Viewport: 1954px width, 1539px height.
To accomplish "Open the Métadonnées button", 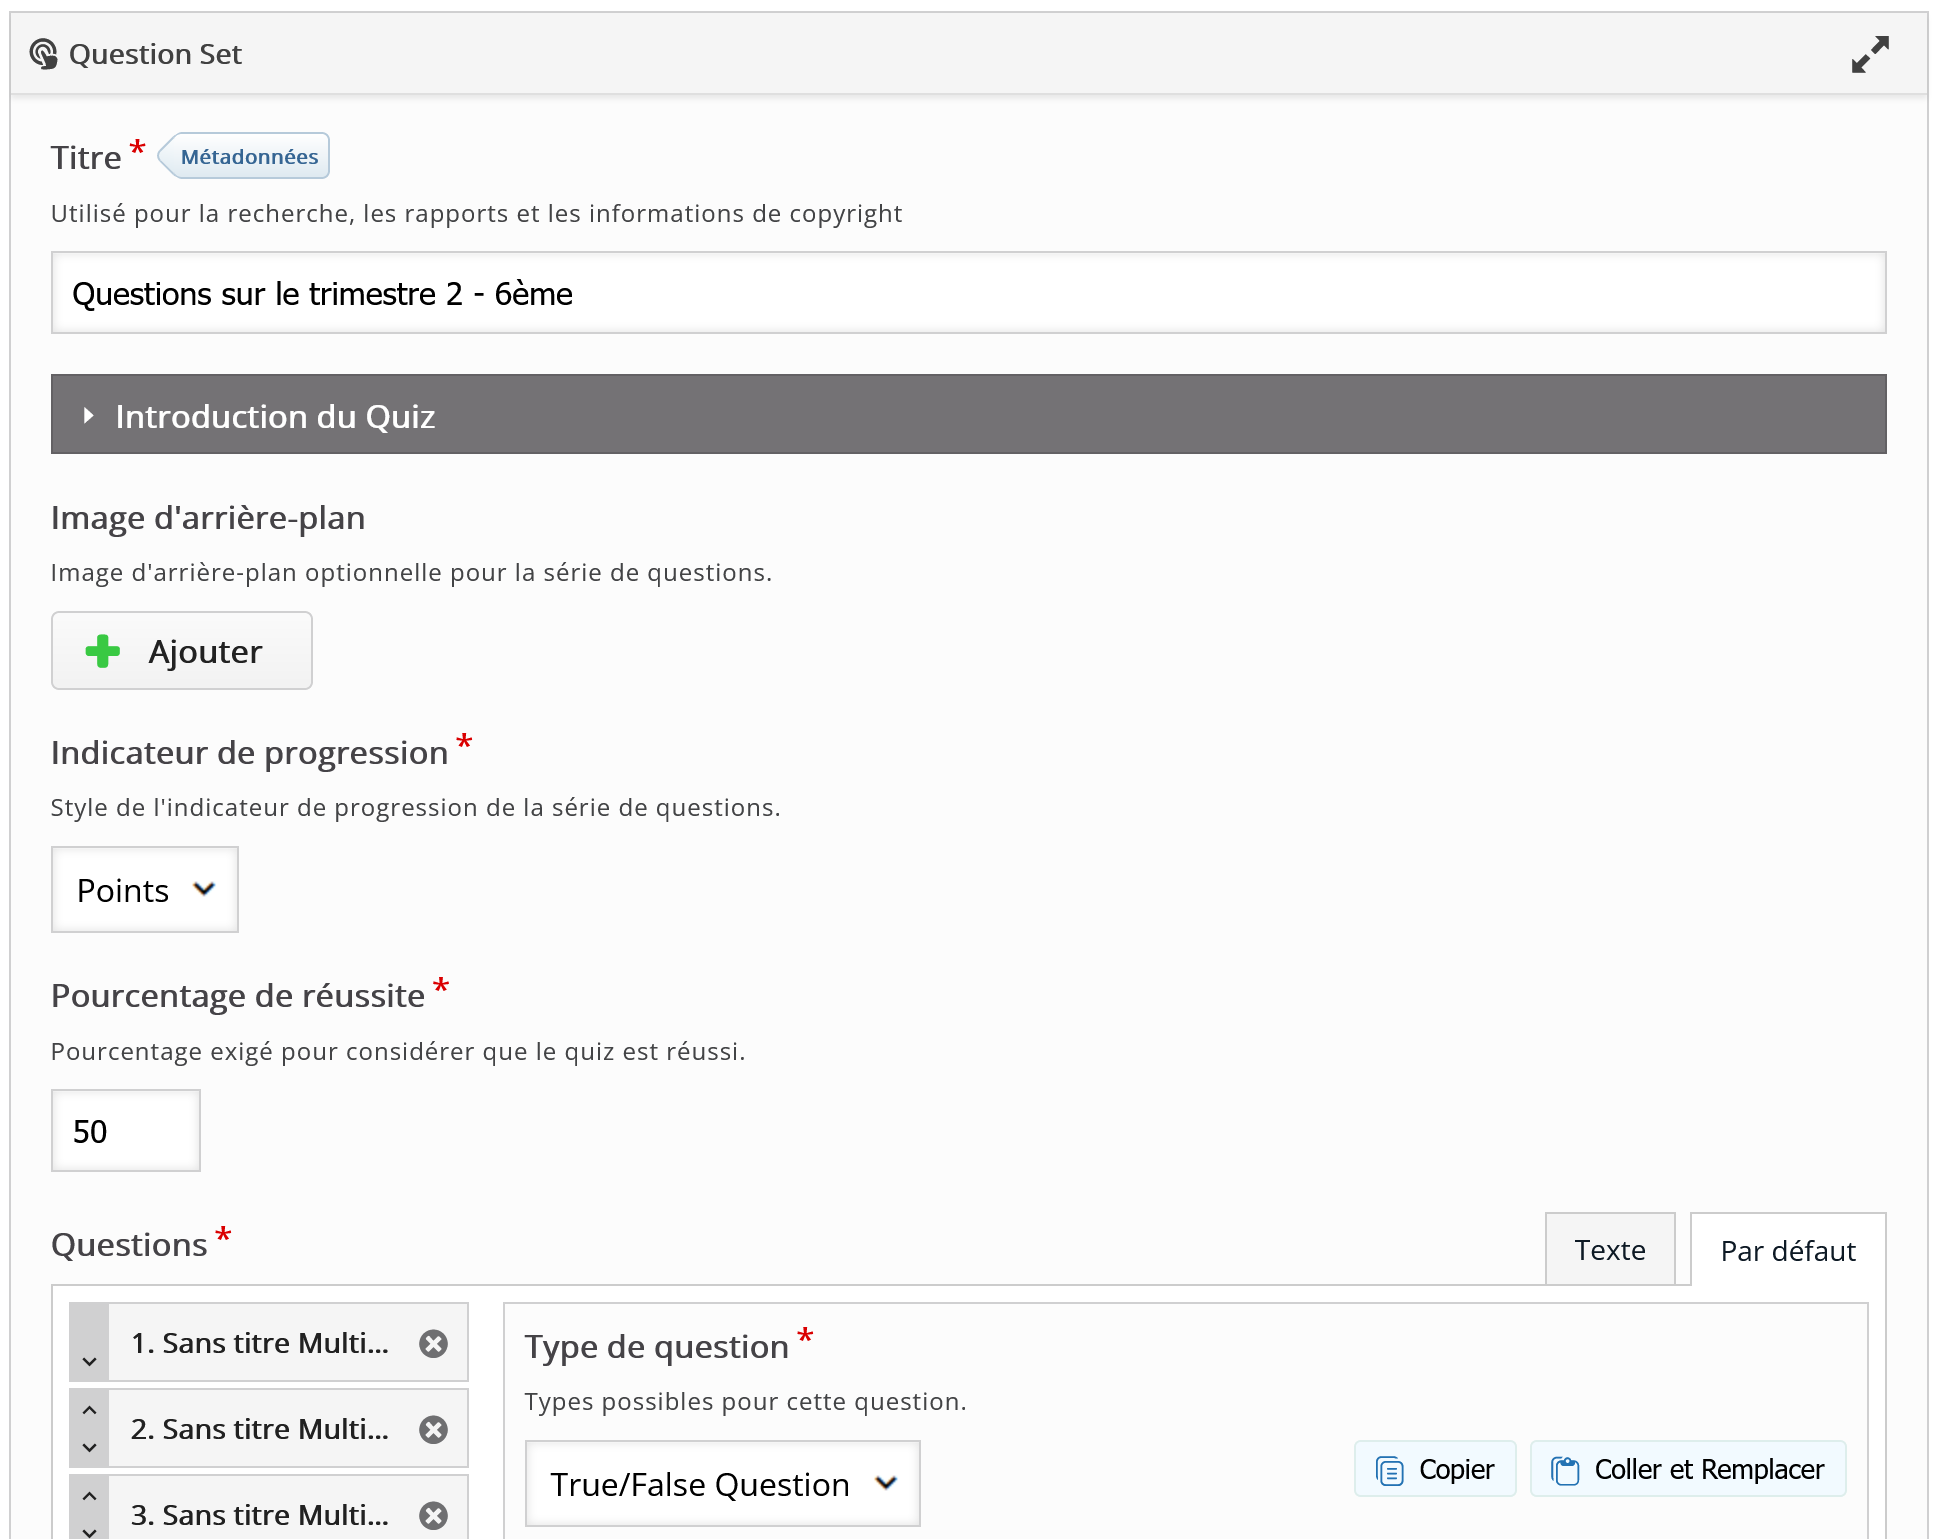I will tap(245, 156).
